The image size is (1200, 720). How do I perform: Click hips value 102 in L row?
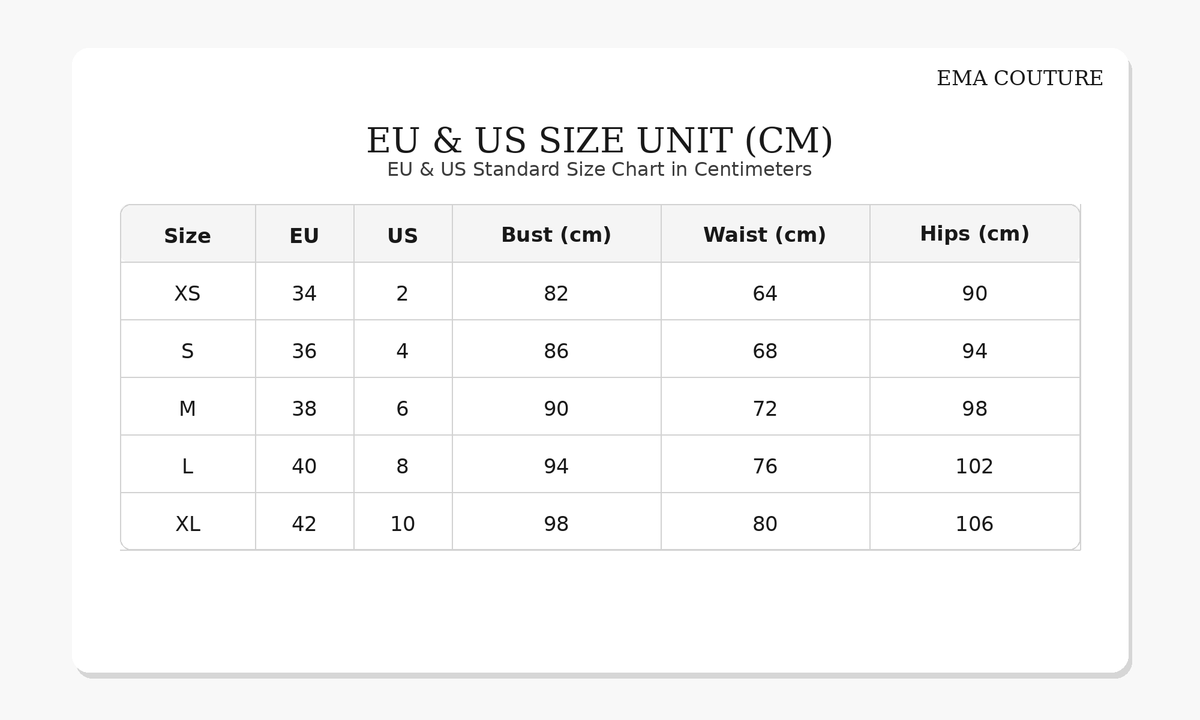point(974,467)
